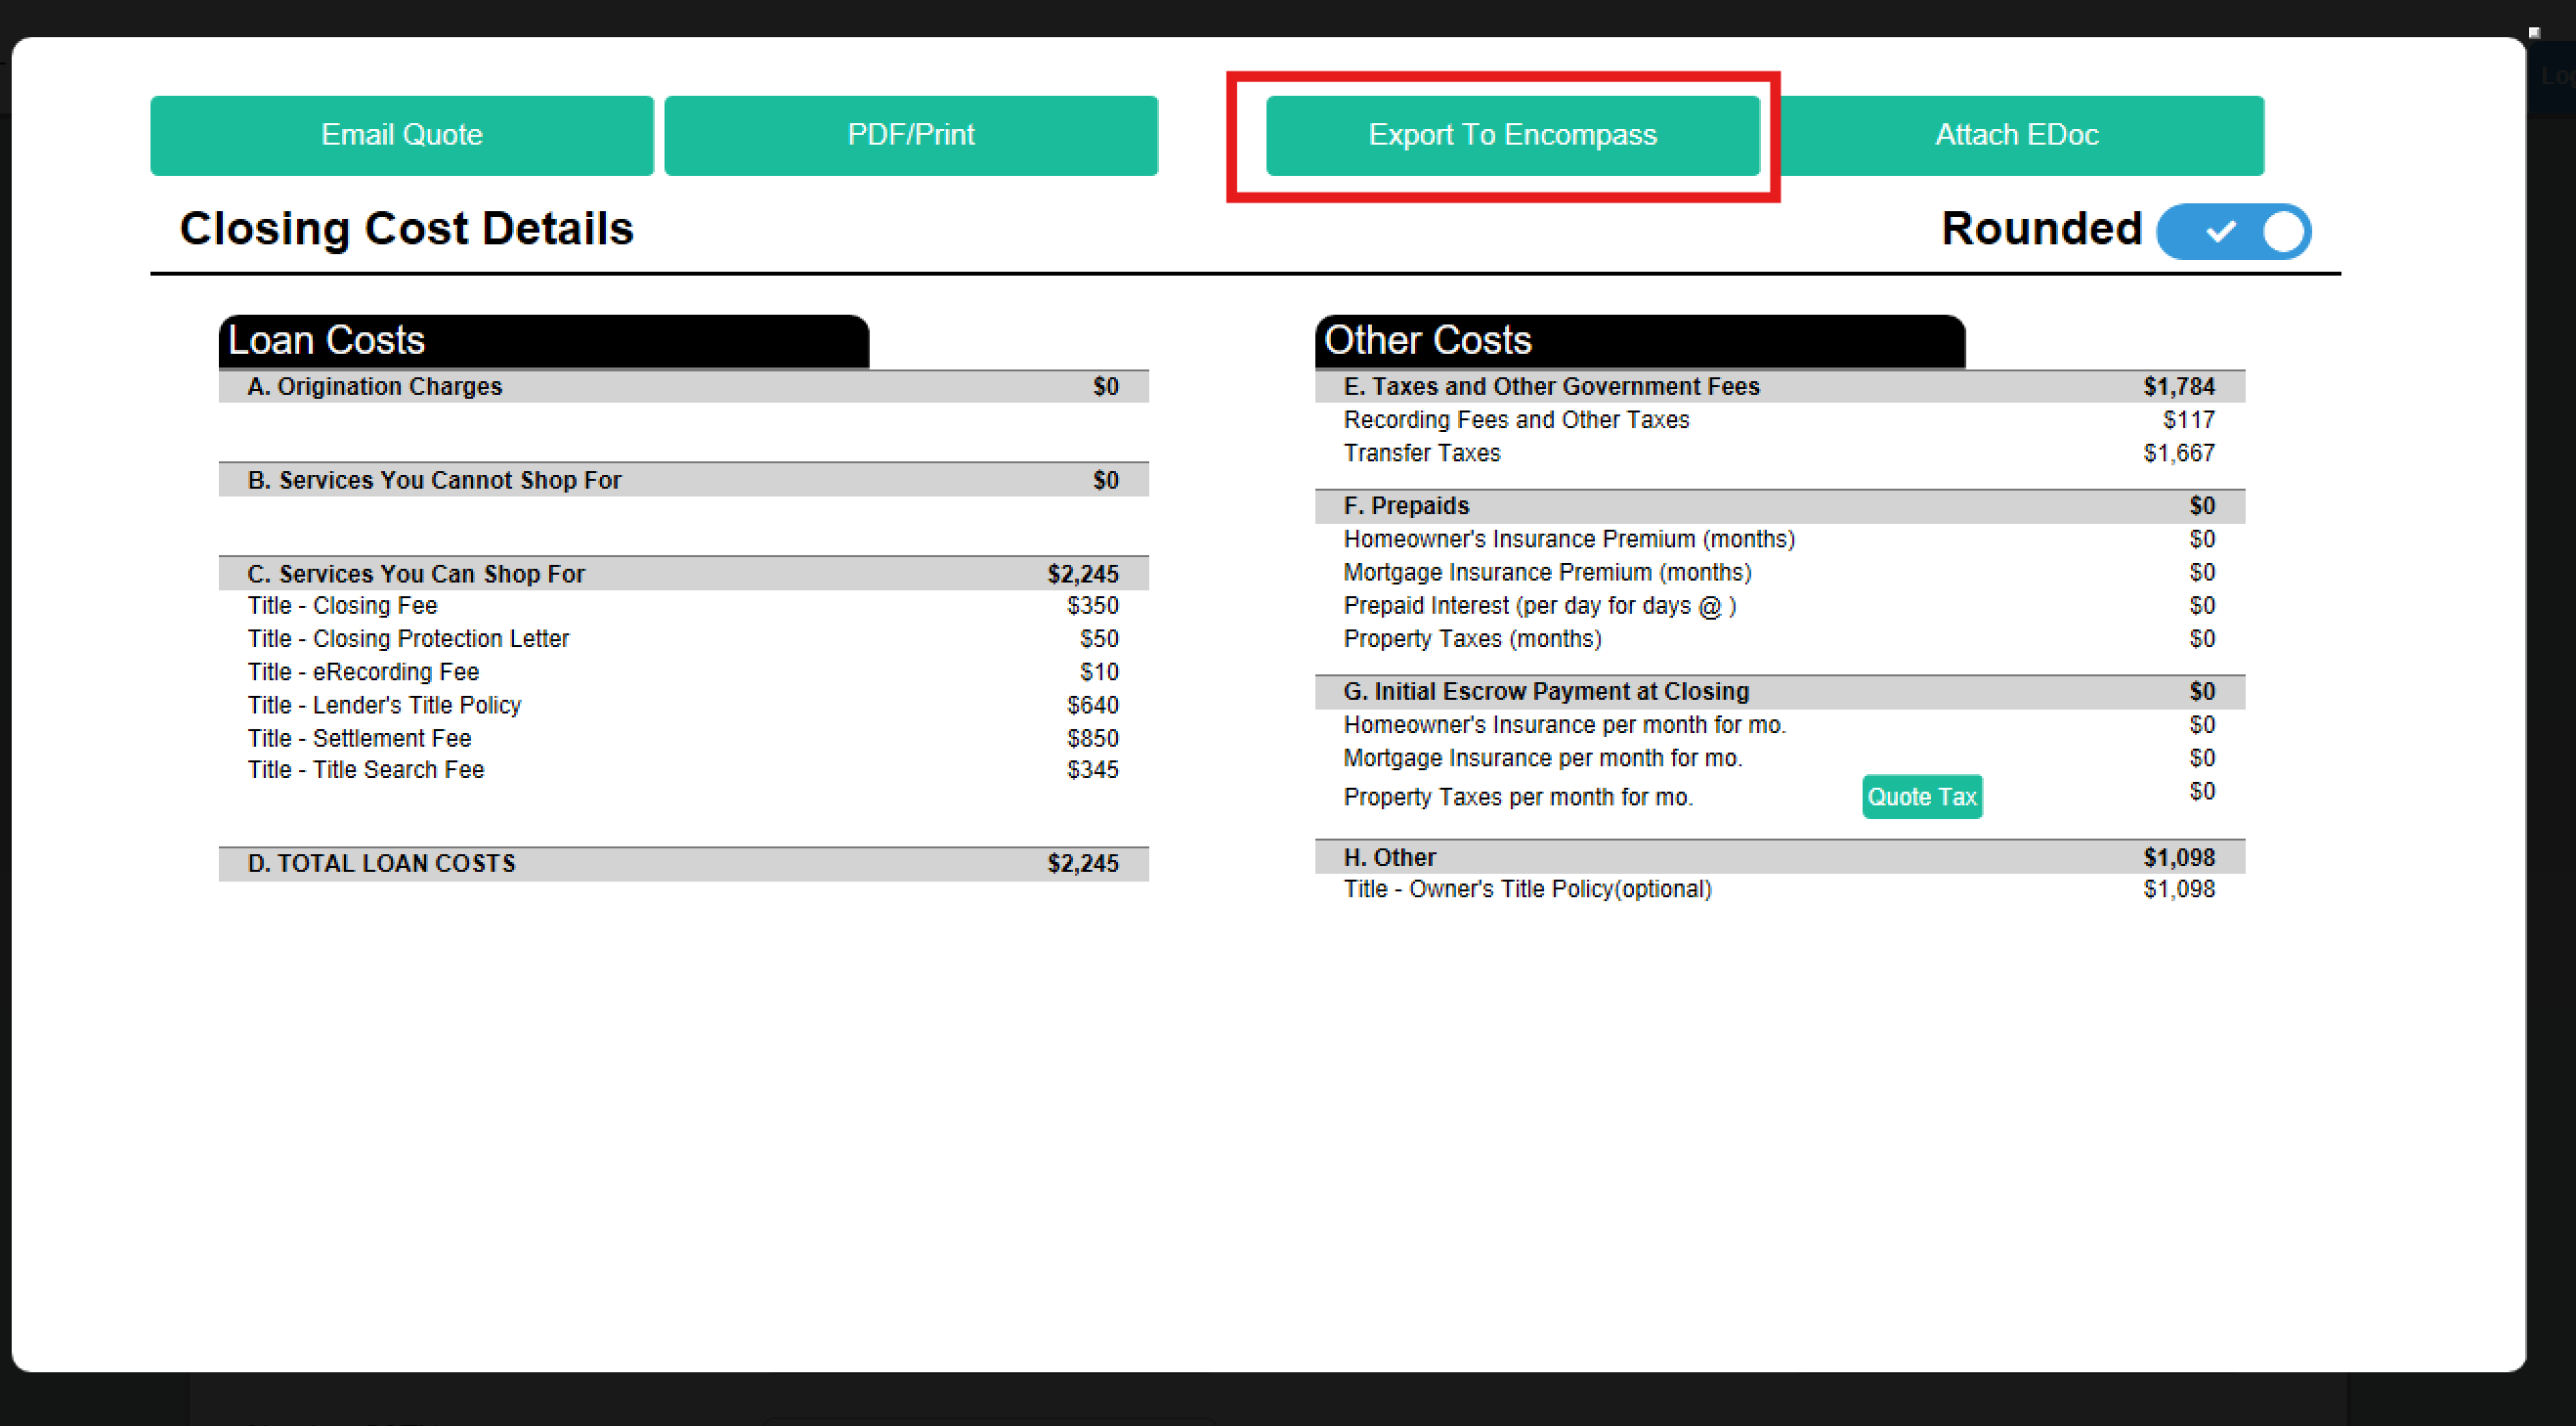Select the Loan Costs section header
The image size is (2576, 1426).
pyautogui.click(x=544, y=341)
